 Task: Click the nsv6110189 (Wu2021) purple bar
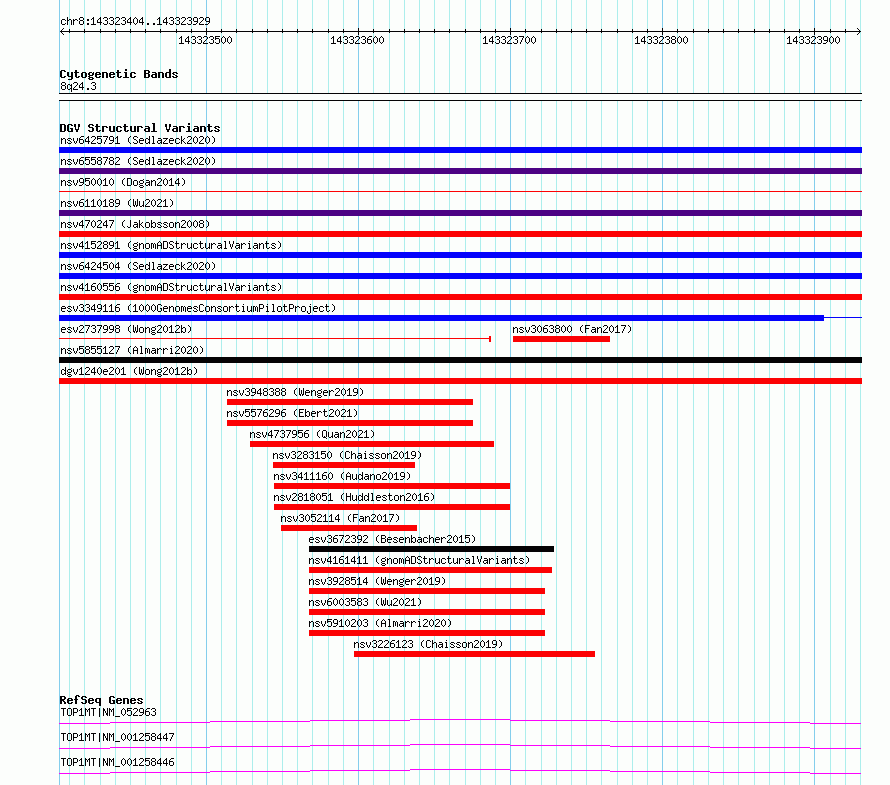[460, 213]
